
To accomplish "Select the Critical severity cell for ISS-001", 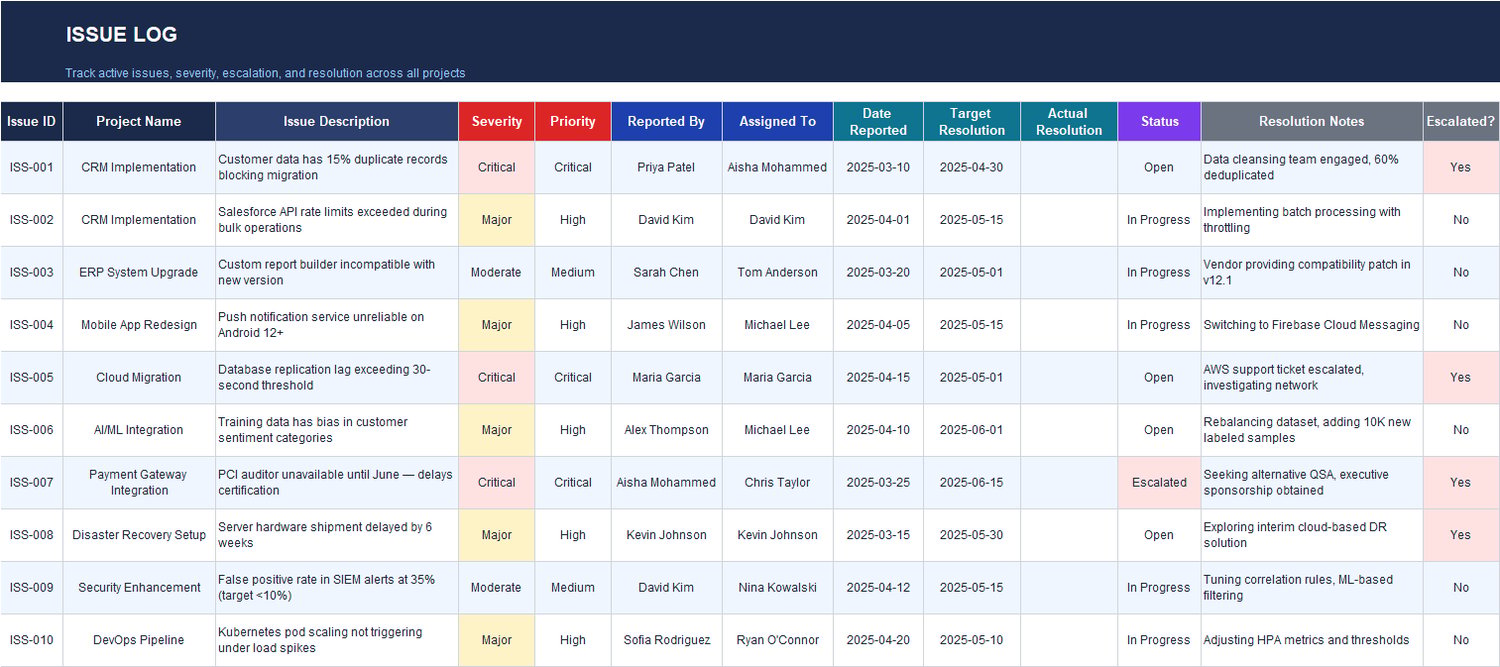I will pos(497,167).
